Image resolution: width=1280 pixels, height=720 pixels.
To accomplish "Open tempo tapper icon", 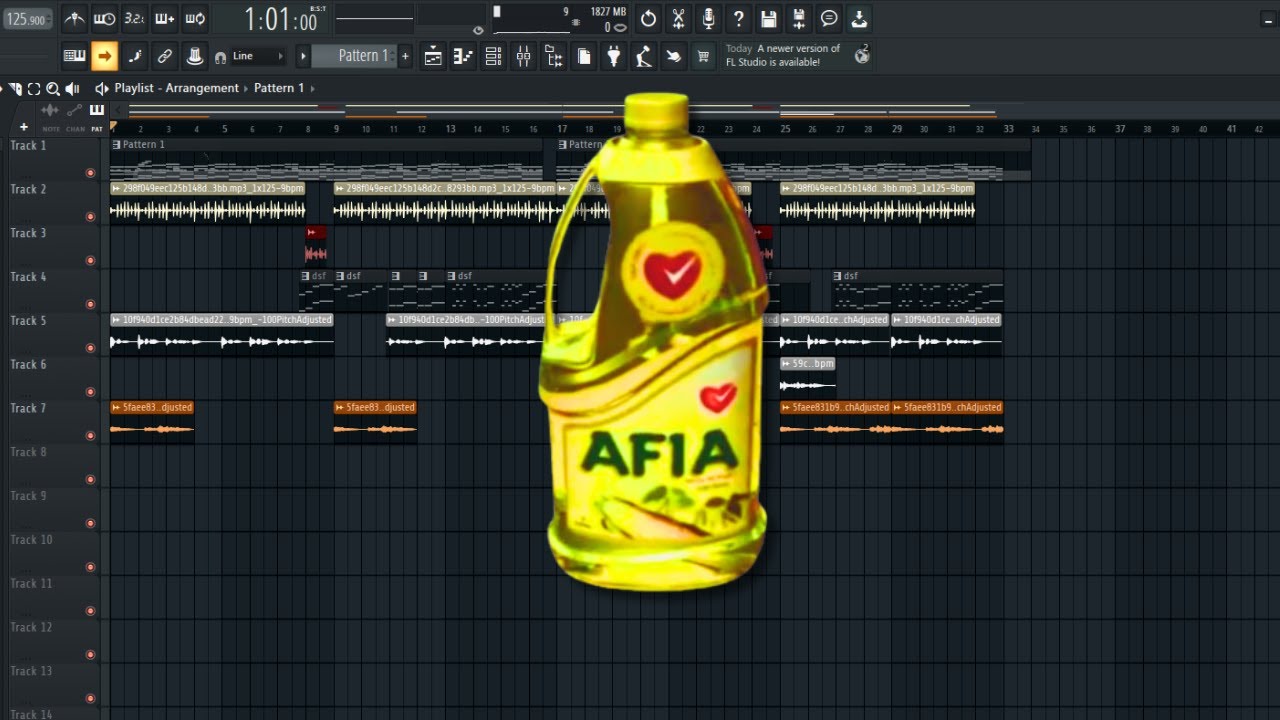I will click(645, 56).
